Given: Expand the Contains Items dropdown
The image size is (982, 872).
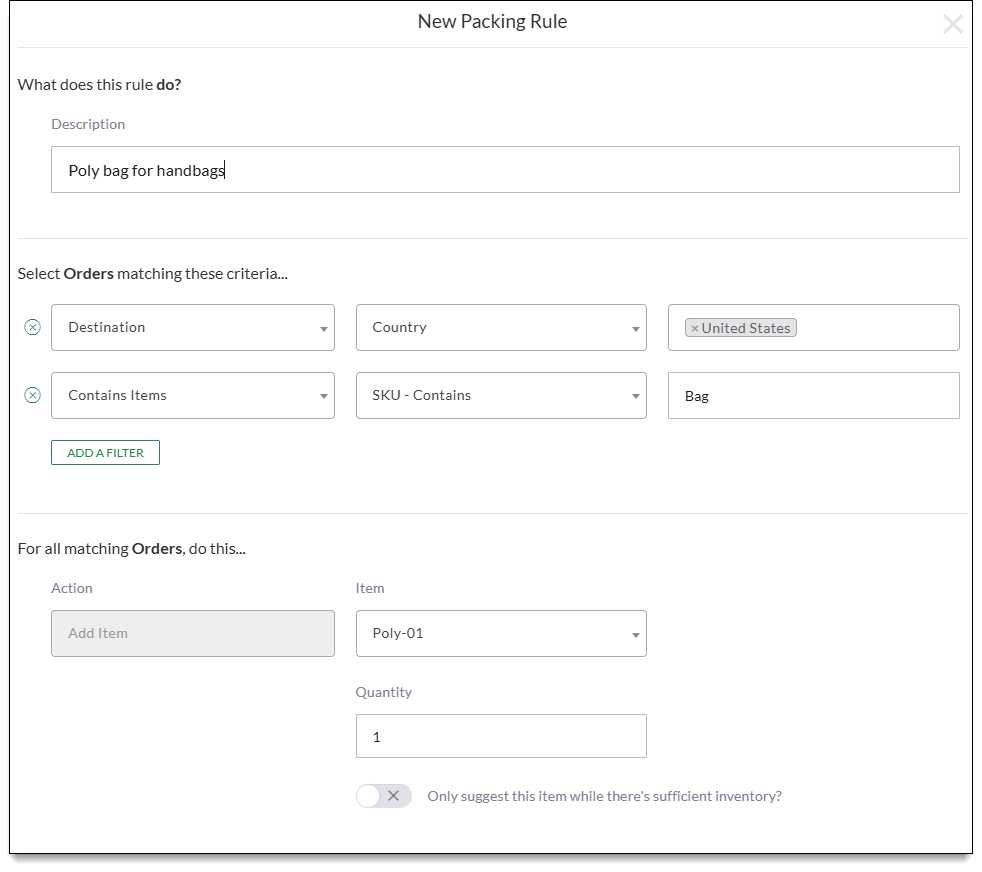Looking at the screenshot, I should click(x=192, y=396).
